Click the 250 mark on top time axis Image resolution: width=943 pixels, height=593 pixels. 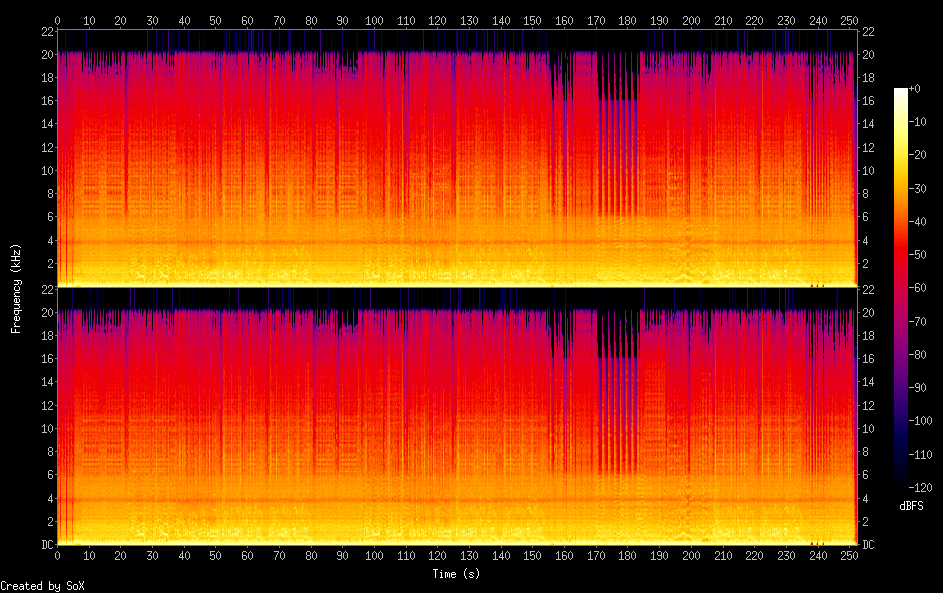[x=850, y=20]
